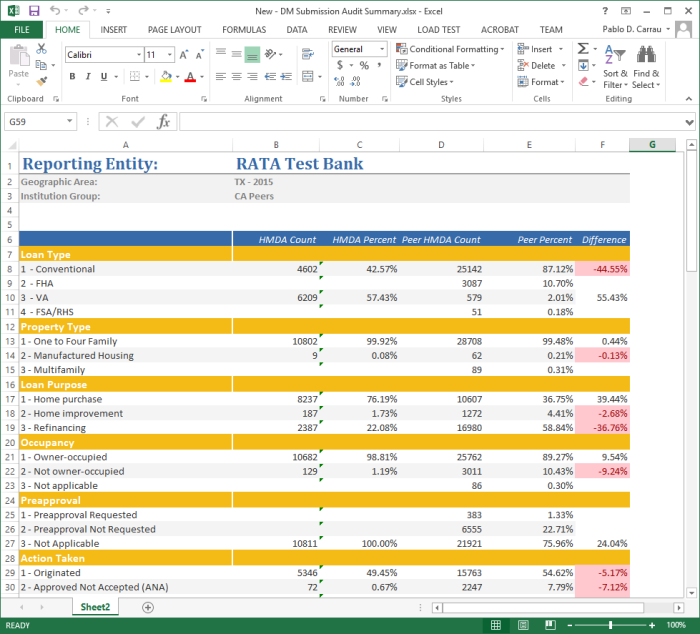700x634 pixels.
Task: Toggle align text left
Action: click(x=221, y=77)
